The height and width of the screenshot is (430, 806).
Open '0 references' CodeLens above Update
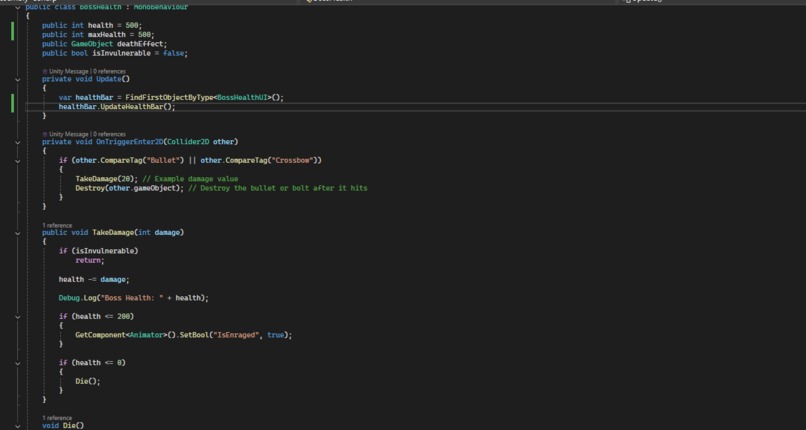(109, 71)
